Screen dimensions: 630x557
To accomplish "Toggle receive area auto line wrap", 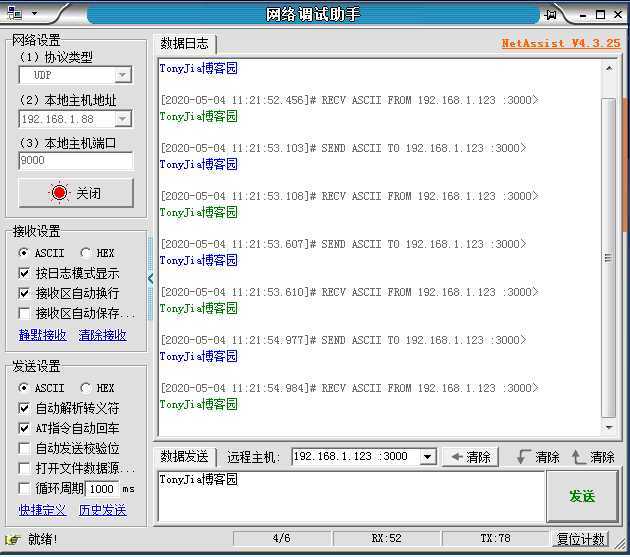I will 24,293.
